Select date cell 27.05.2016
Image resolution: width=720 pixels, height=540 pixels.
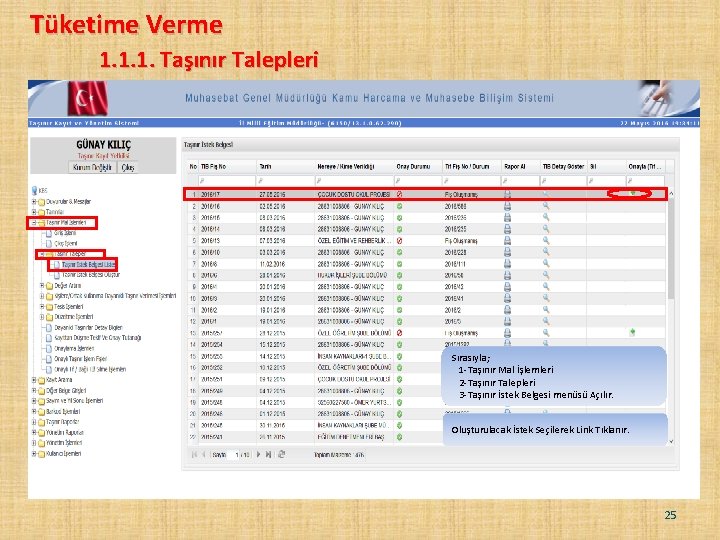tap(272, 194)
